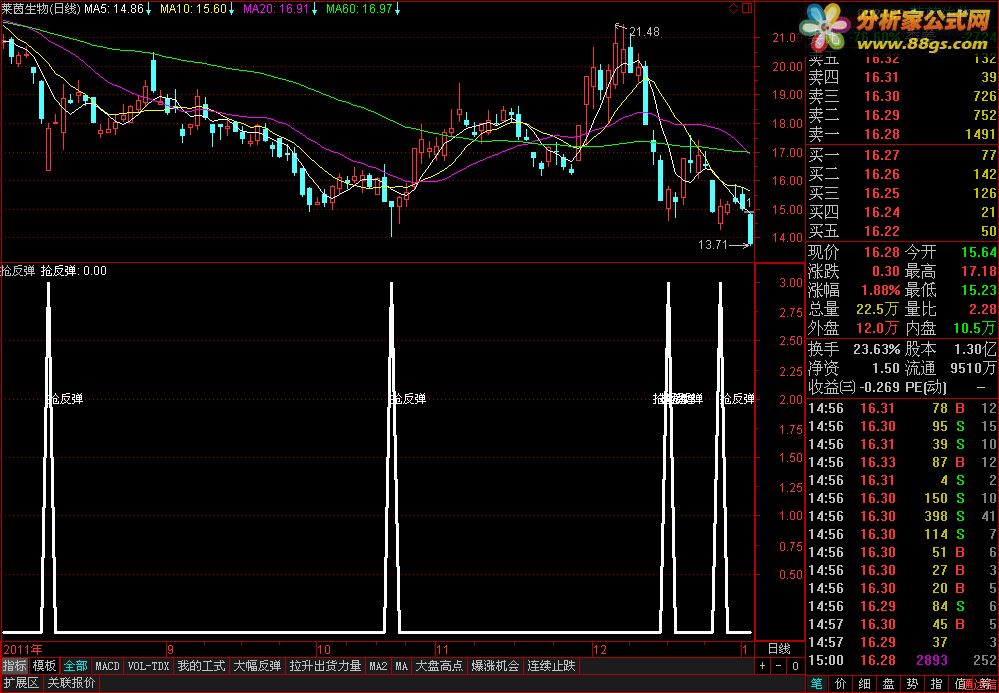Click the MA60: 16.97 label
999x693 pixels.
(363, 9)
